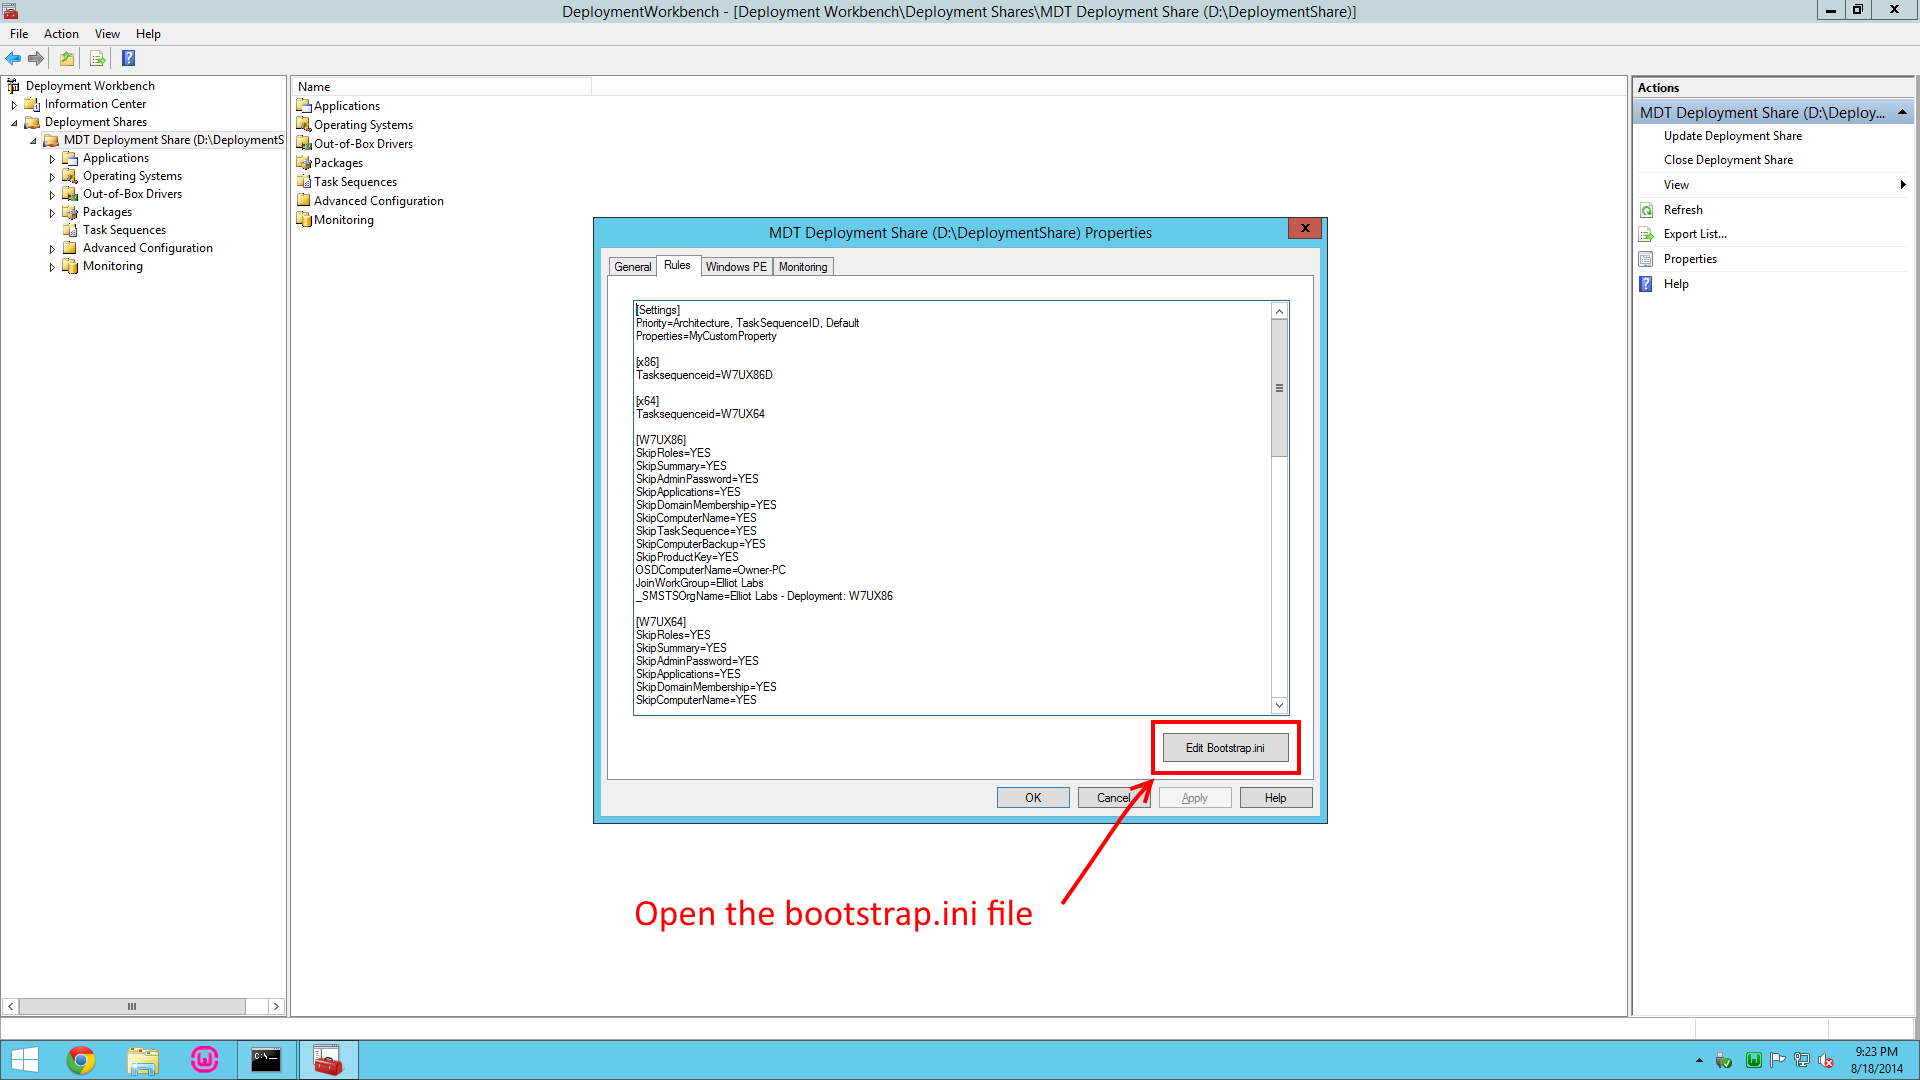Click the Action Center flag tray icon

point(1777,1060)
